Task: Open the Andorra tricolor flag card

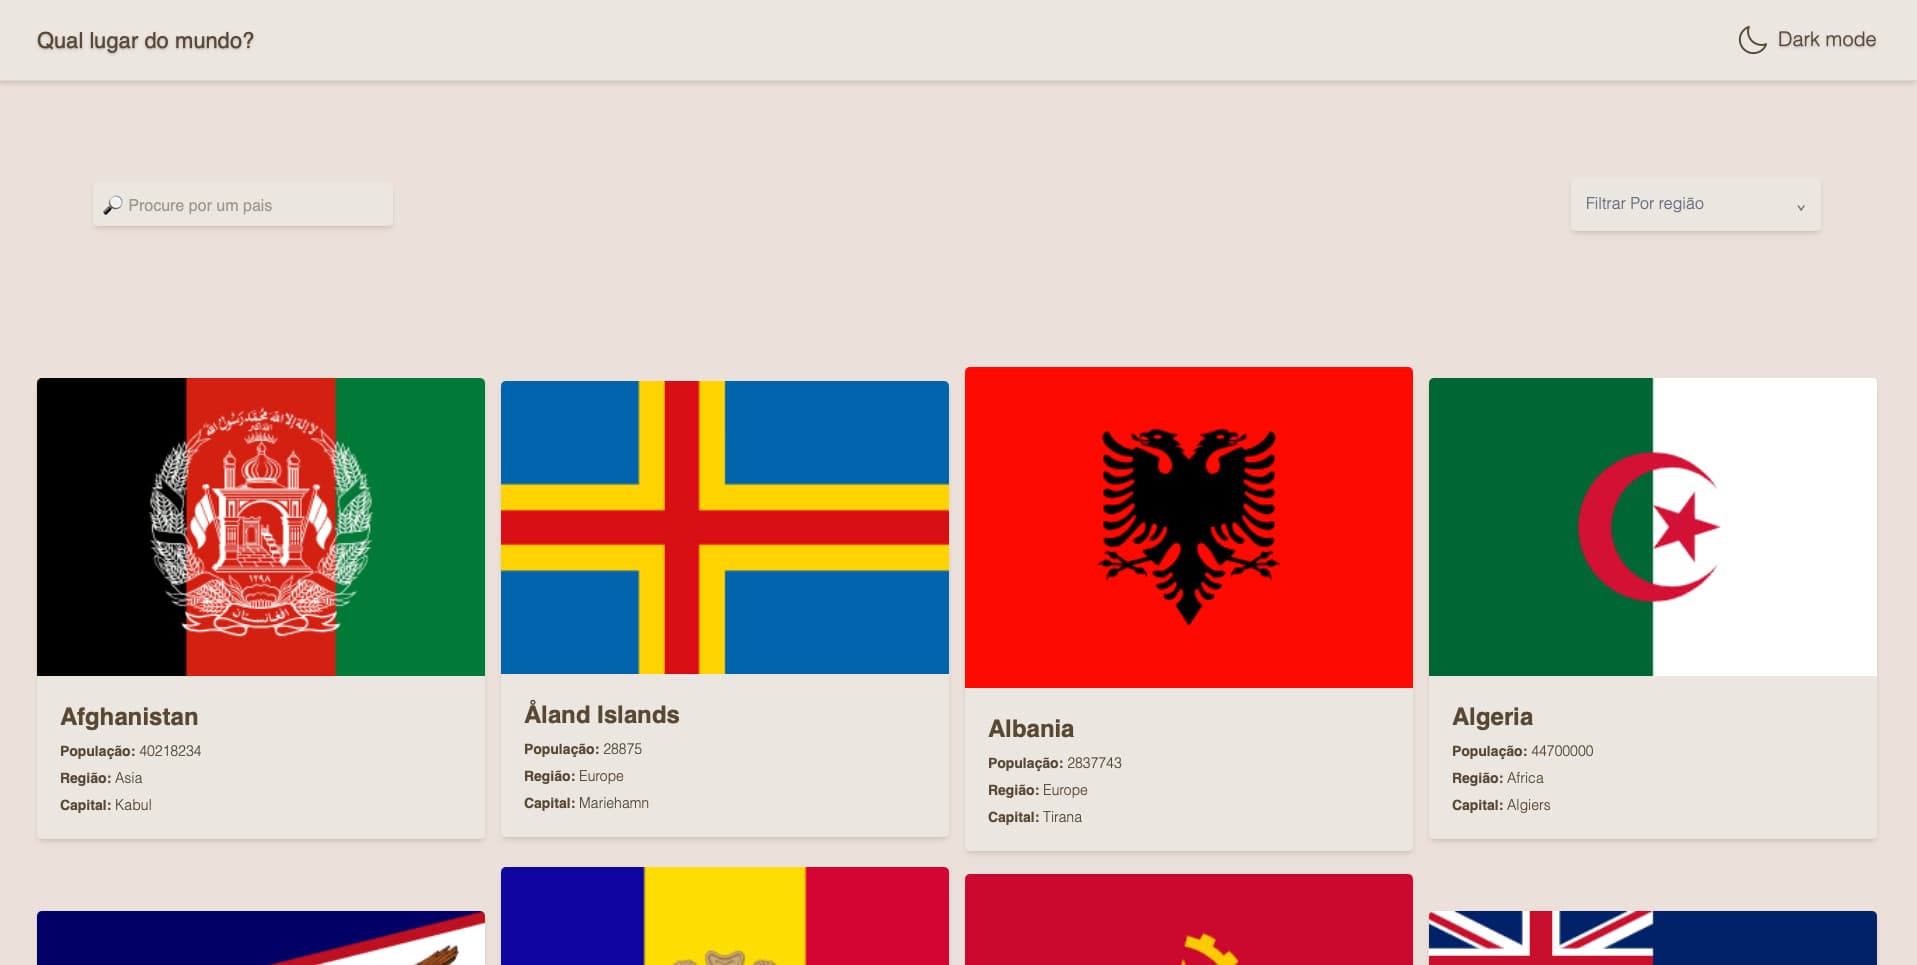Action: point(725,916)
